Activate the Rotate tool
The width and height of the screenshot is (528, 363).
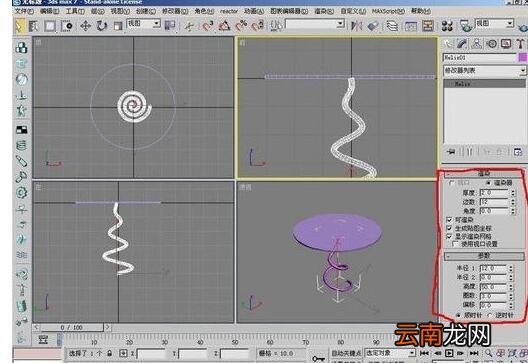point(102,26)
